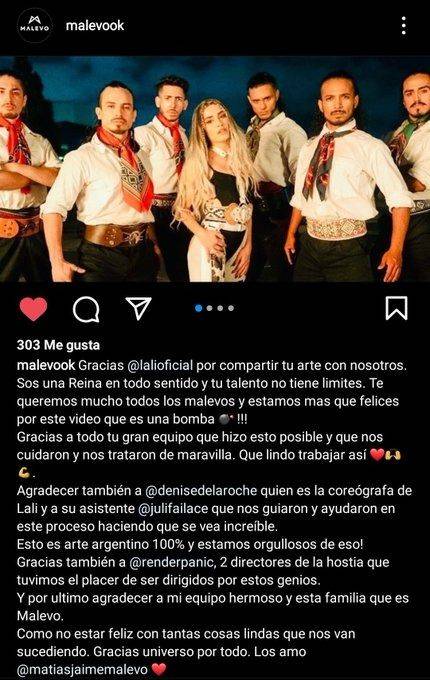Tap the group photo post image

[215, 169]
